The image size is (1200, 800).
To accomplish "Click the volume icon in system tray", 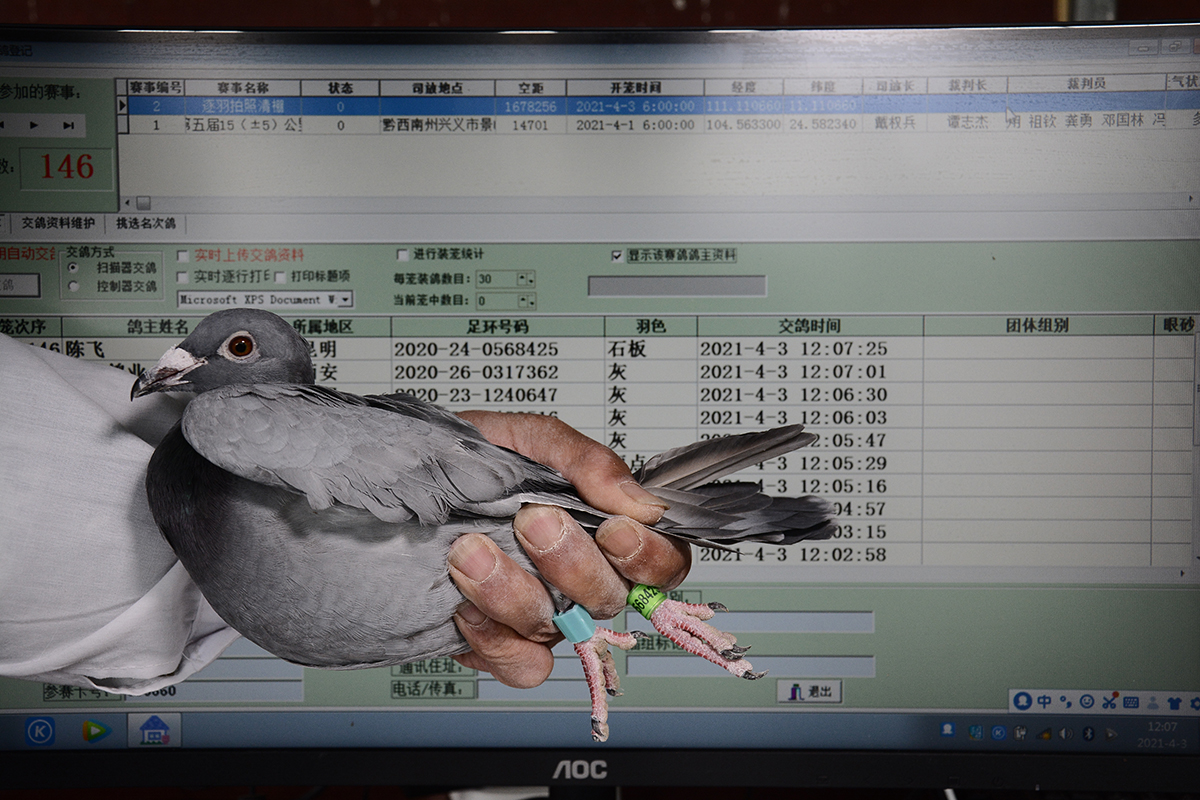I will coord(1066,733).
